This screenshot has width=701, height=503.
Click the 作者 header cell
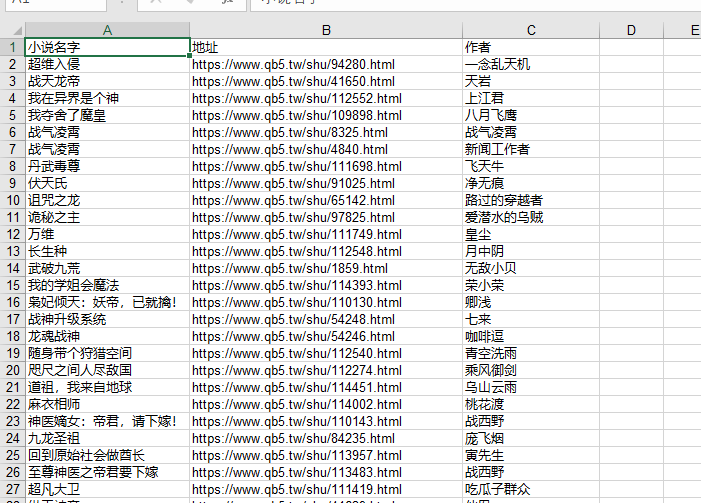(x=531, y=47)
